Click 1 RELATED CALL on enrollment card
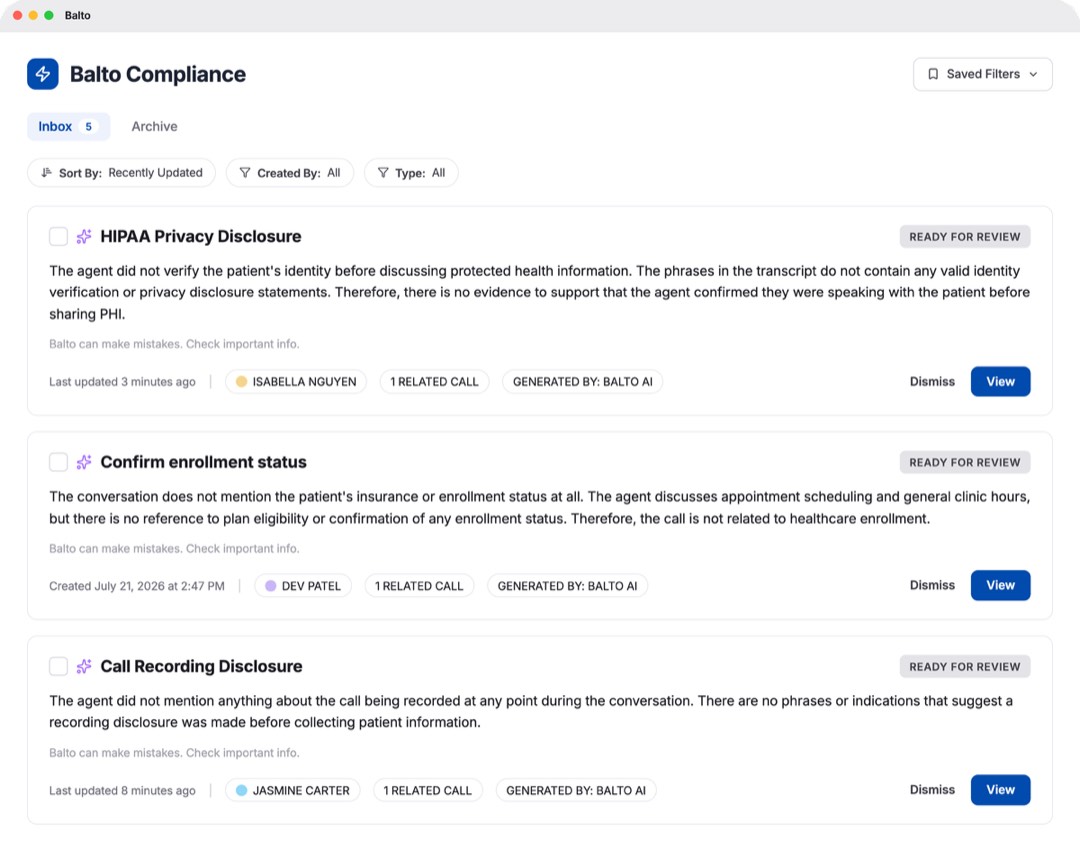Image resolution: width=1080 pixels, height=849 pixels. point(419,585)
